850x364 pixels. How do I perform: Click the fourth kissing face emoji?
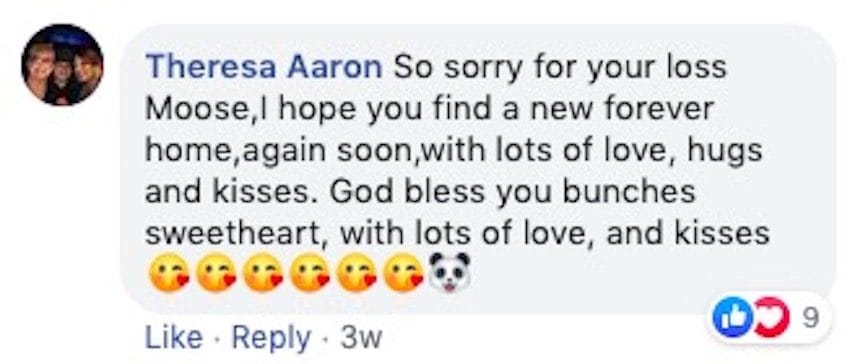coord(310,273)
